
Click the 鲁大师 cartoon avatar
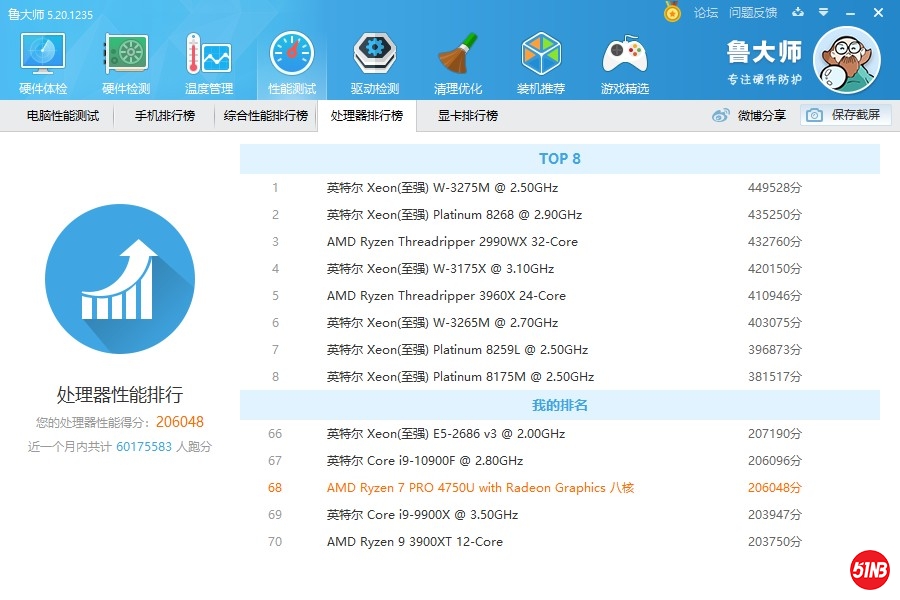(x=846, y=61)
